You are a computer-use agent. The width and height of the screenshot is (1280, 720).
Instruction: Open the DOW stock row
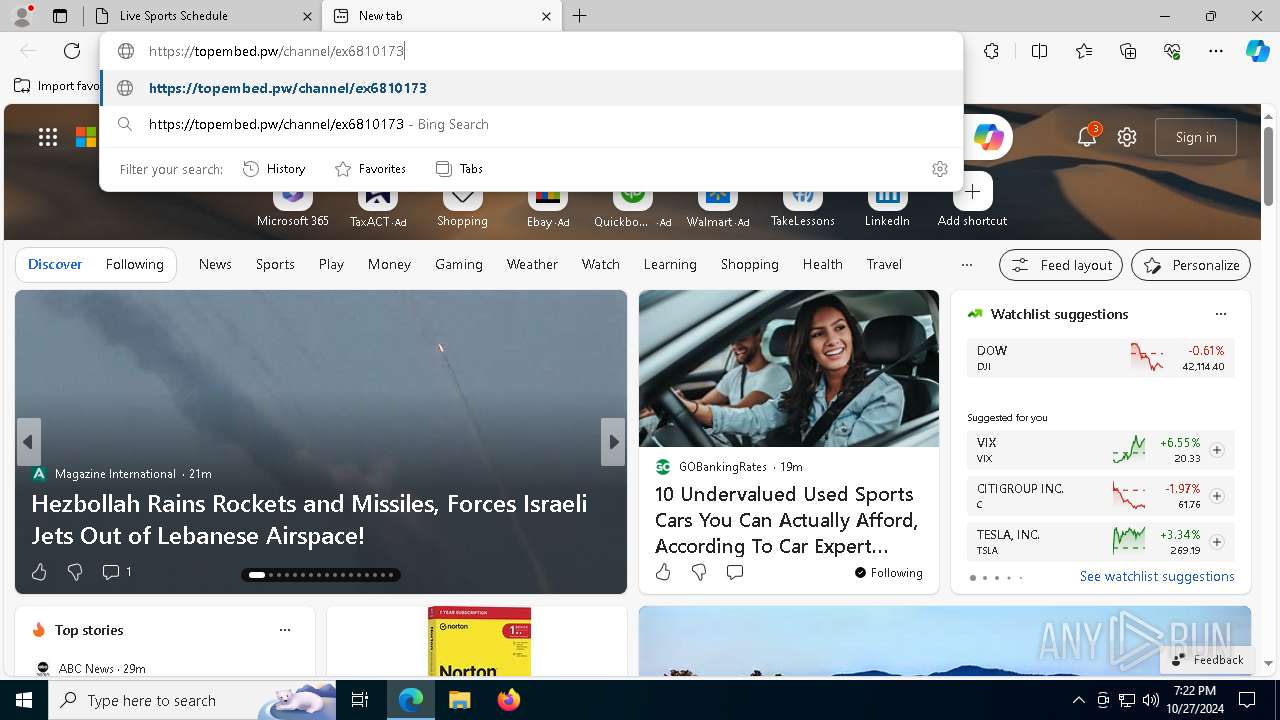tap(1100, 358)
